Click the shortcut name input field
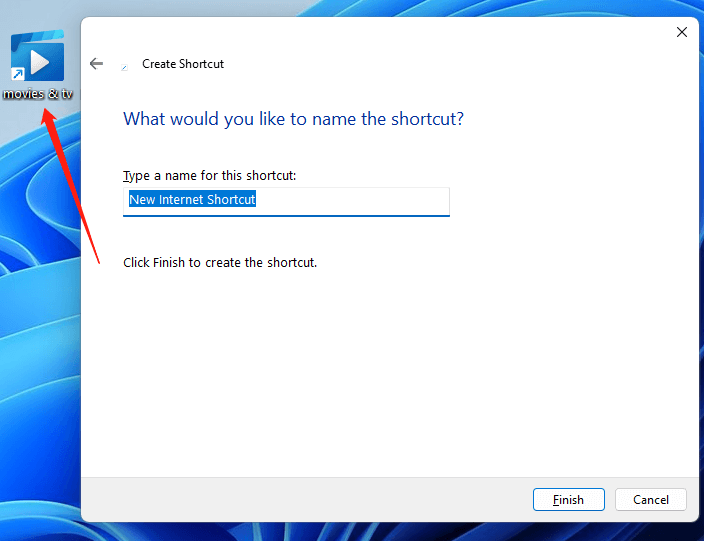The height and width of the screenshot is (541, 704). 286,202
